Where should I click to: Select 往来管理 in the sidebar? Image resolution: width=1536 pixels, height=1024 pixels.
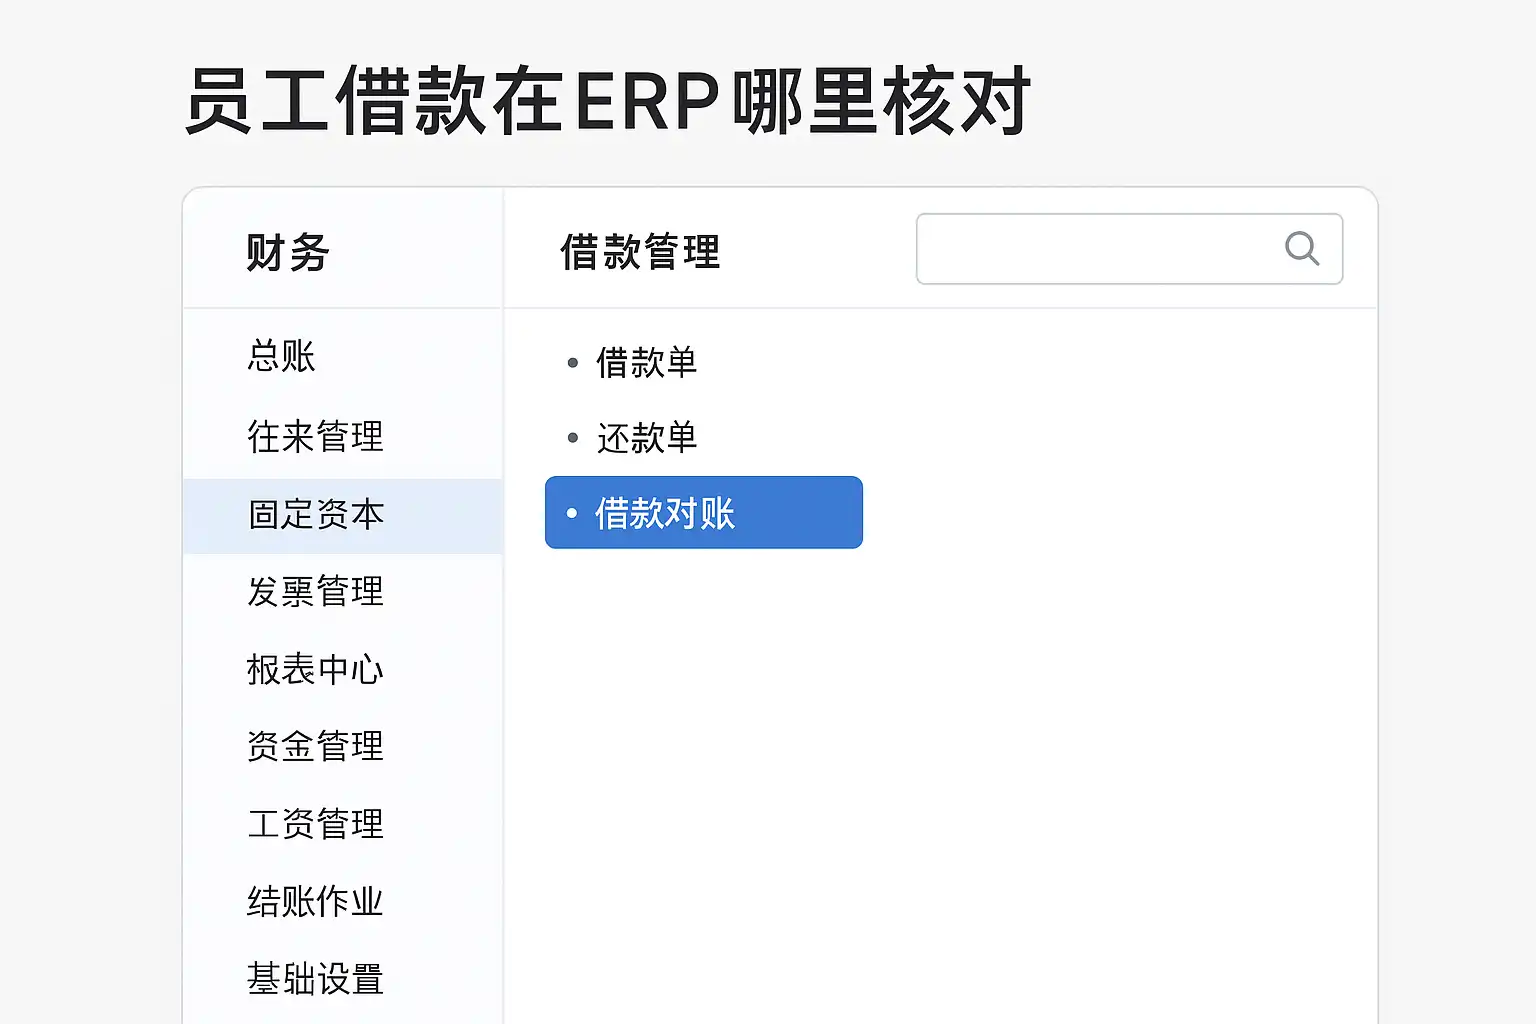[x=315, y=436]
